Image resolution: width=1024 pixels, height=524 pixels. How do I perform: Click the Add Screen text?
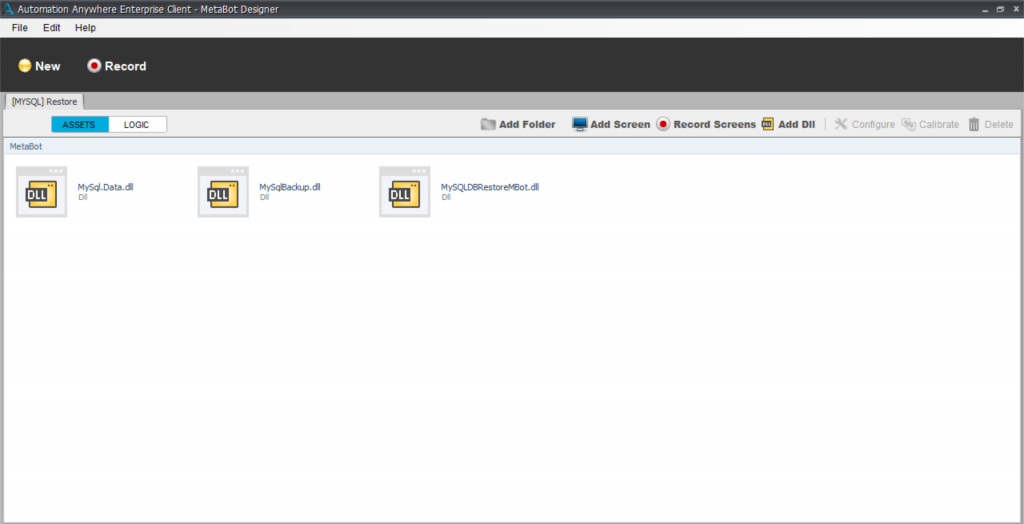pyautogui.click(x=620, y=124)
